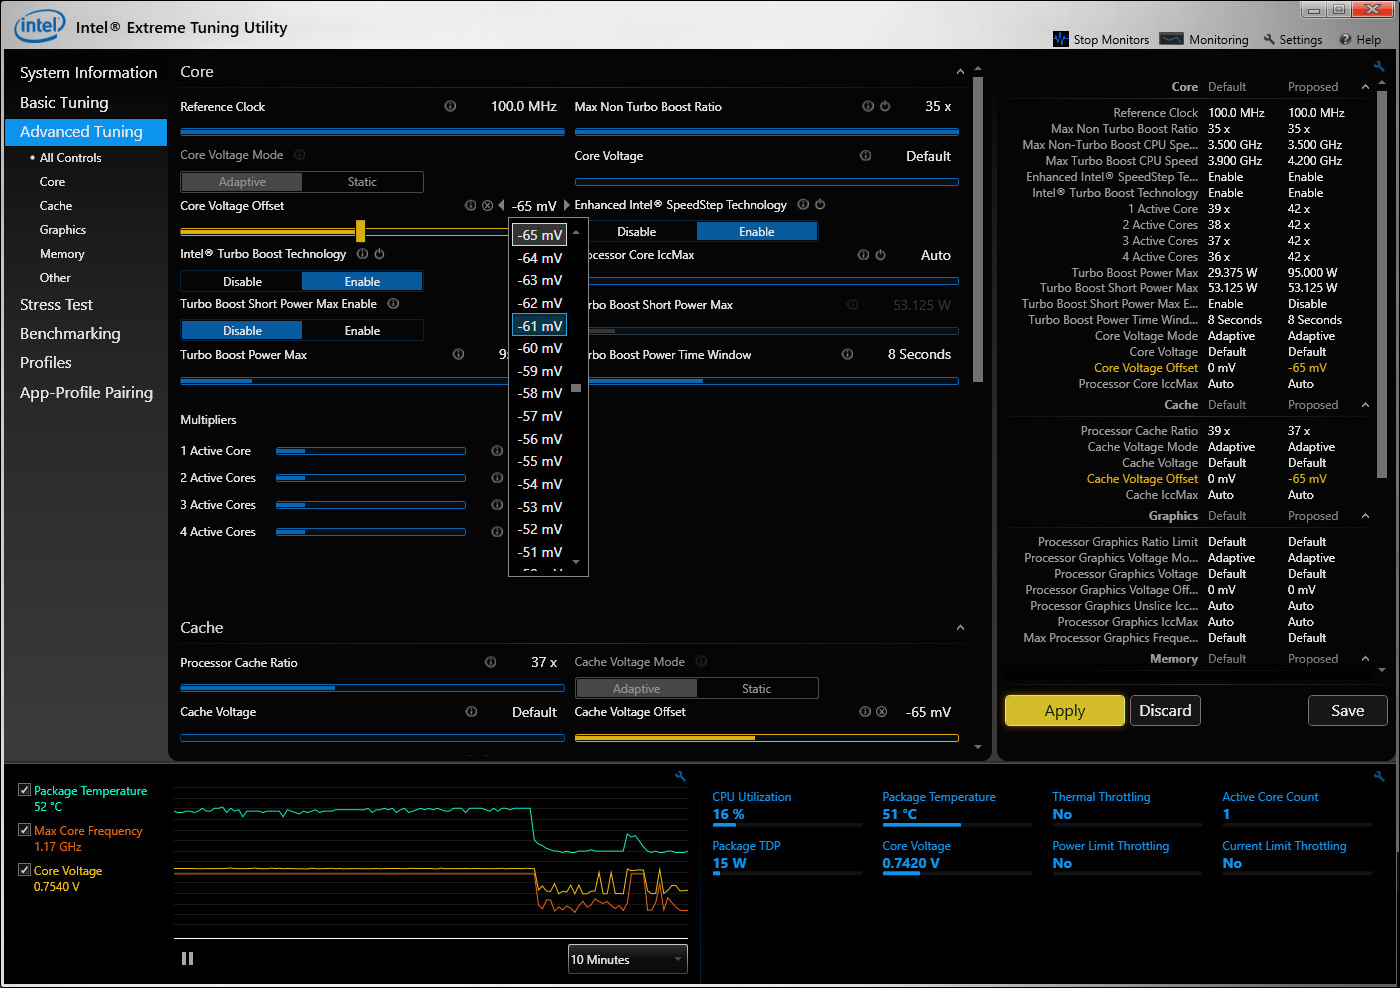Screen dimensions: 1400x988
Task: Select Adaptive under Cache Voltage Mode
Action: pos(636,688)
